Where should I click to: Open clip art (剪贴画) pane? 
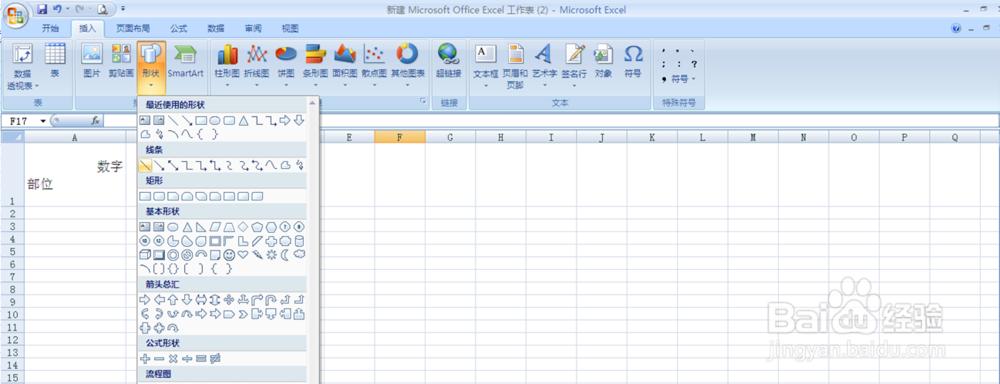tap(121, 61)
